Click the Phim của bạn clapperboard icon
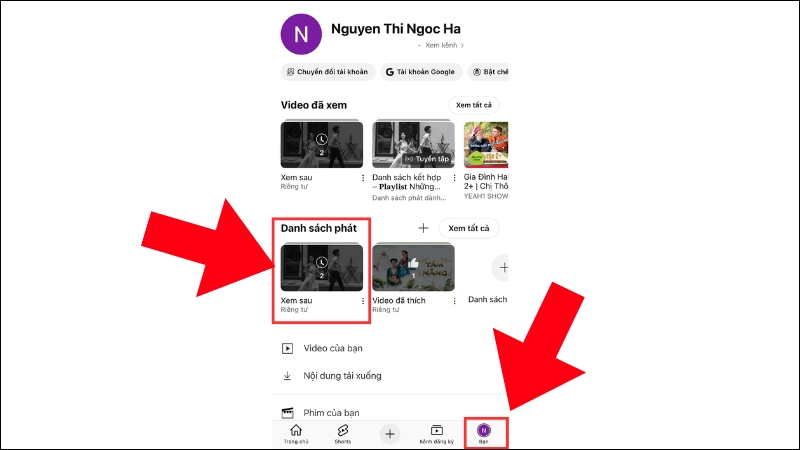 click(287, 412)
